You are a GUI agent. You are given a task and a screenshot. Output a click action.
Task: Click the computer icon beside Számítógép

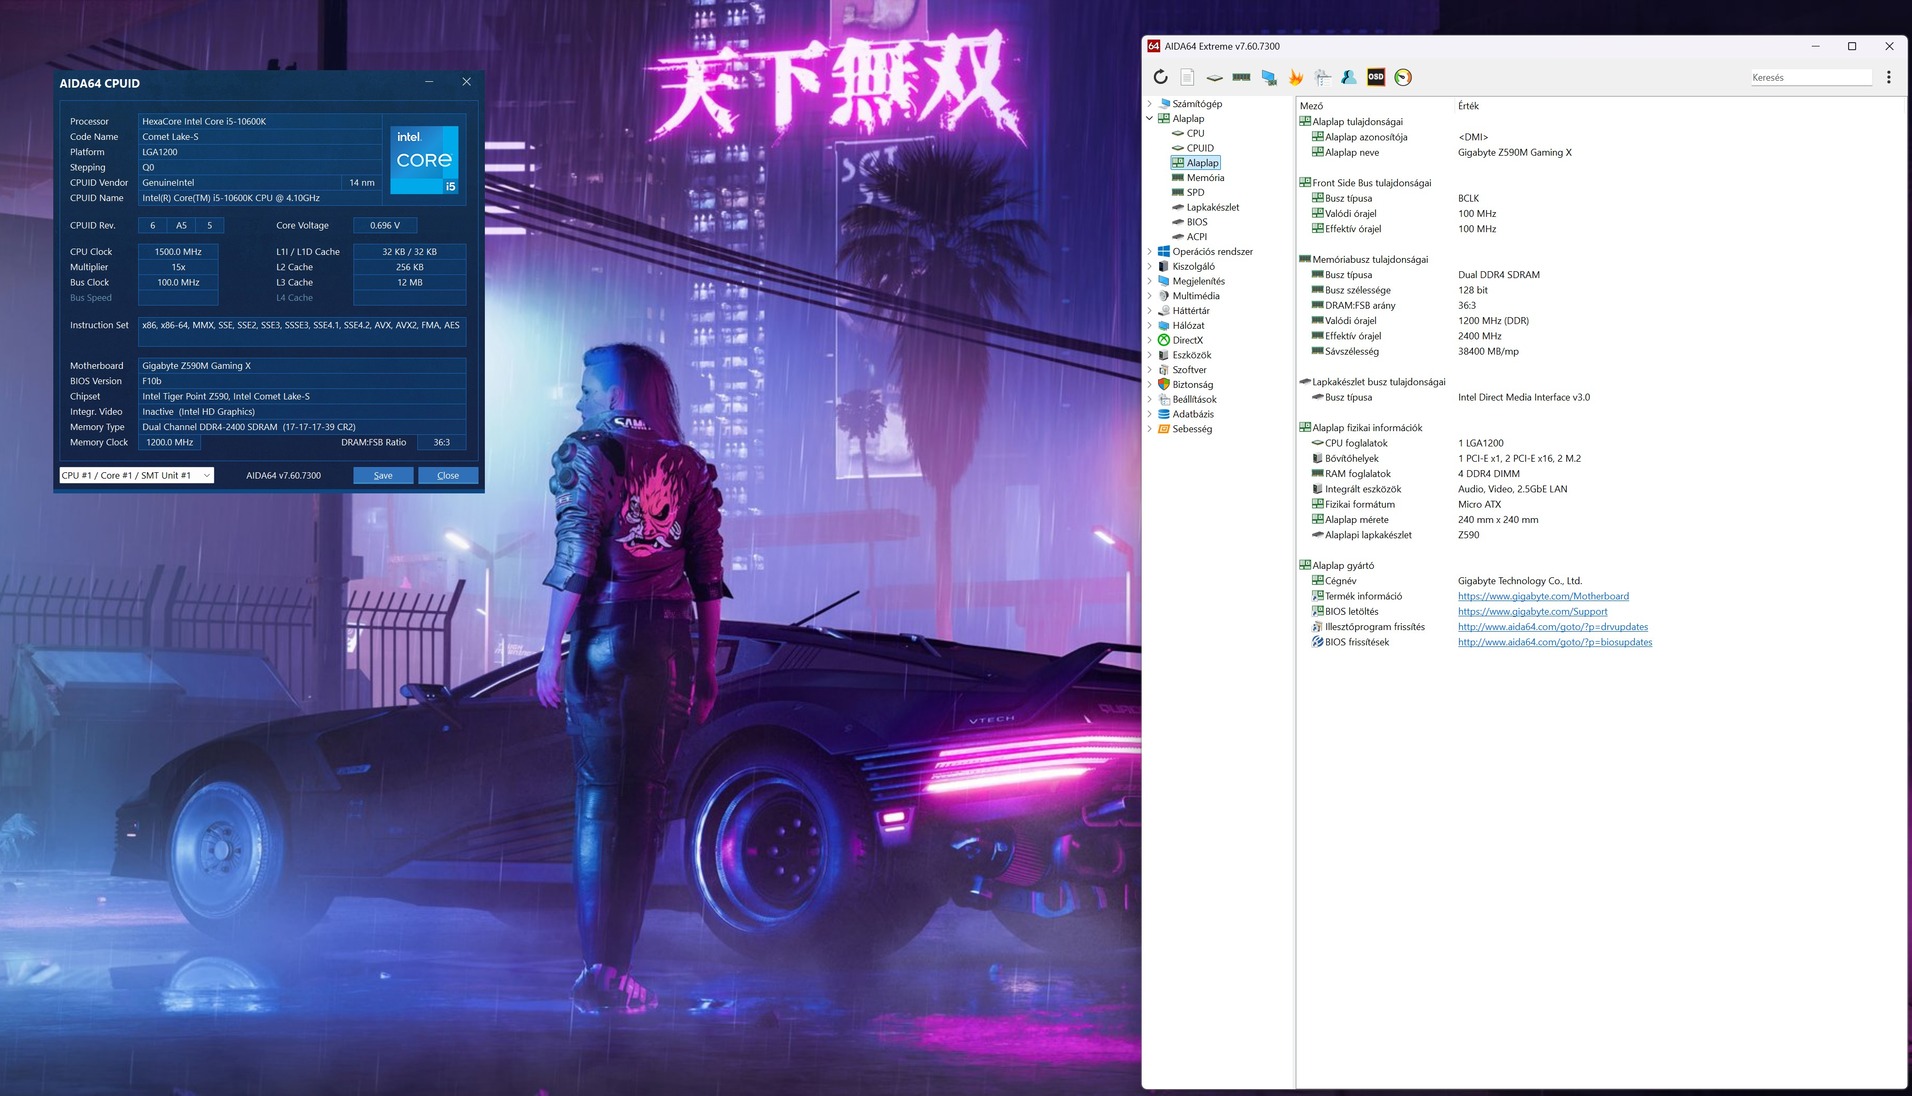coord(1164,104)
